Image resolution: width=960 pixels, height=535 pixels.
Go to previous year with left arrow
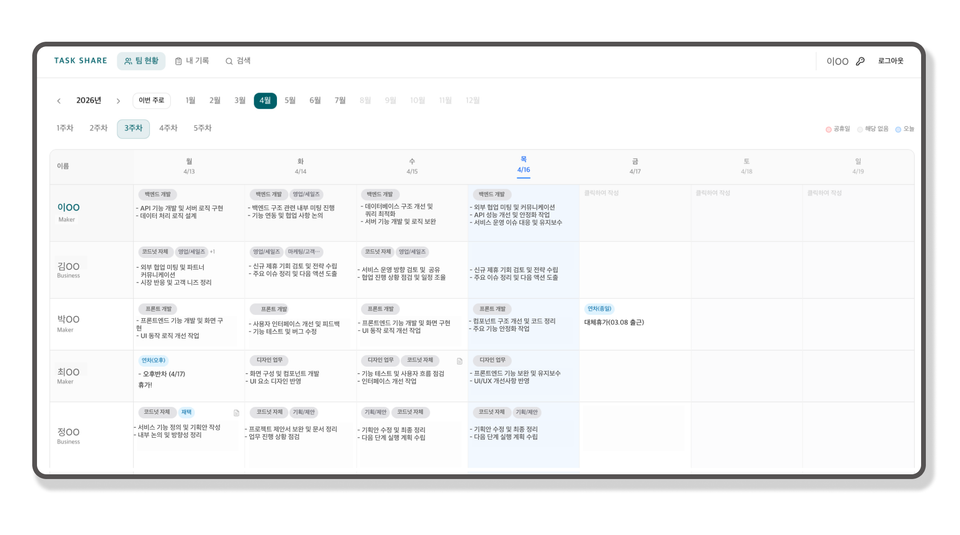(59, 101)
